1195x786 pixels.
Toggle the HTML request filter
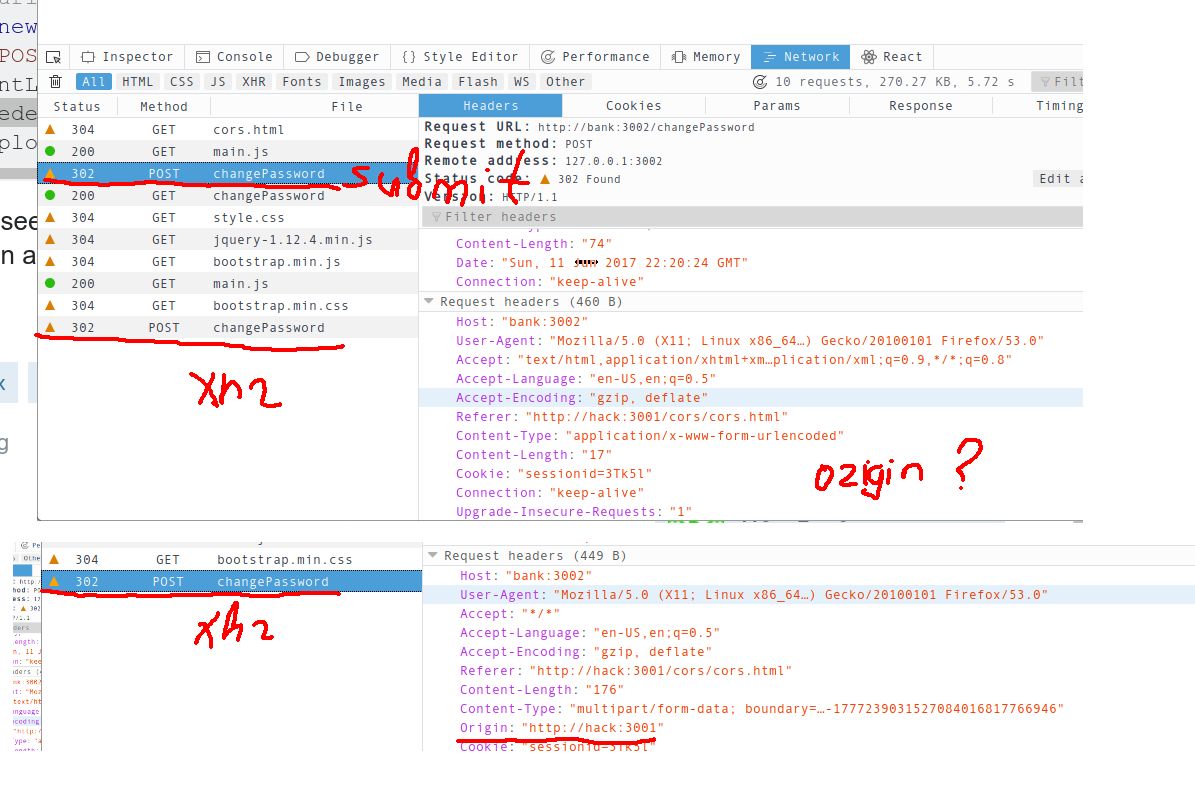[x=138, y=82]
